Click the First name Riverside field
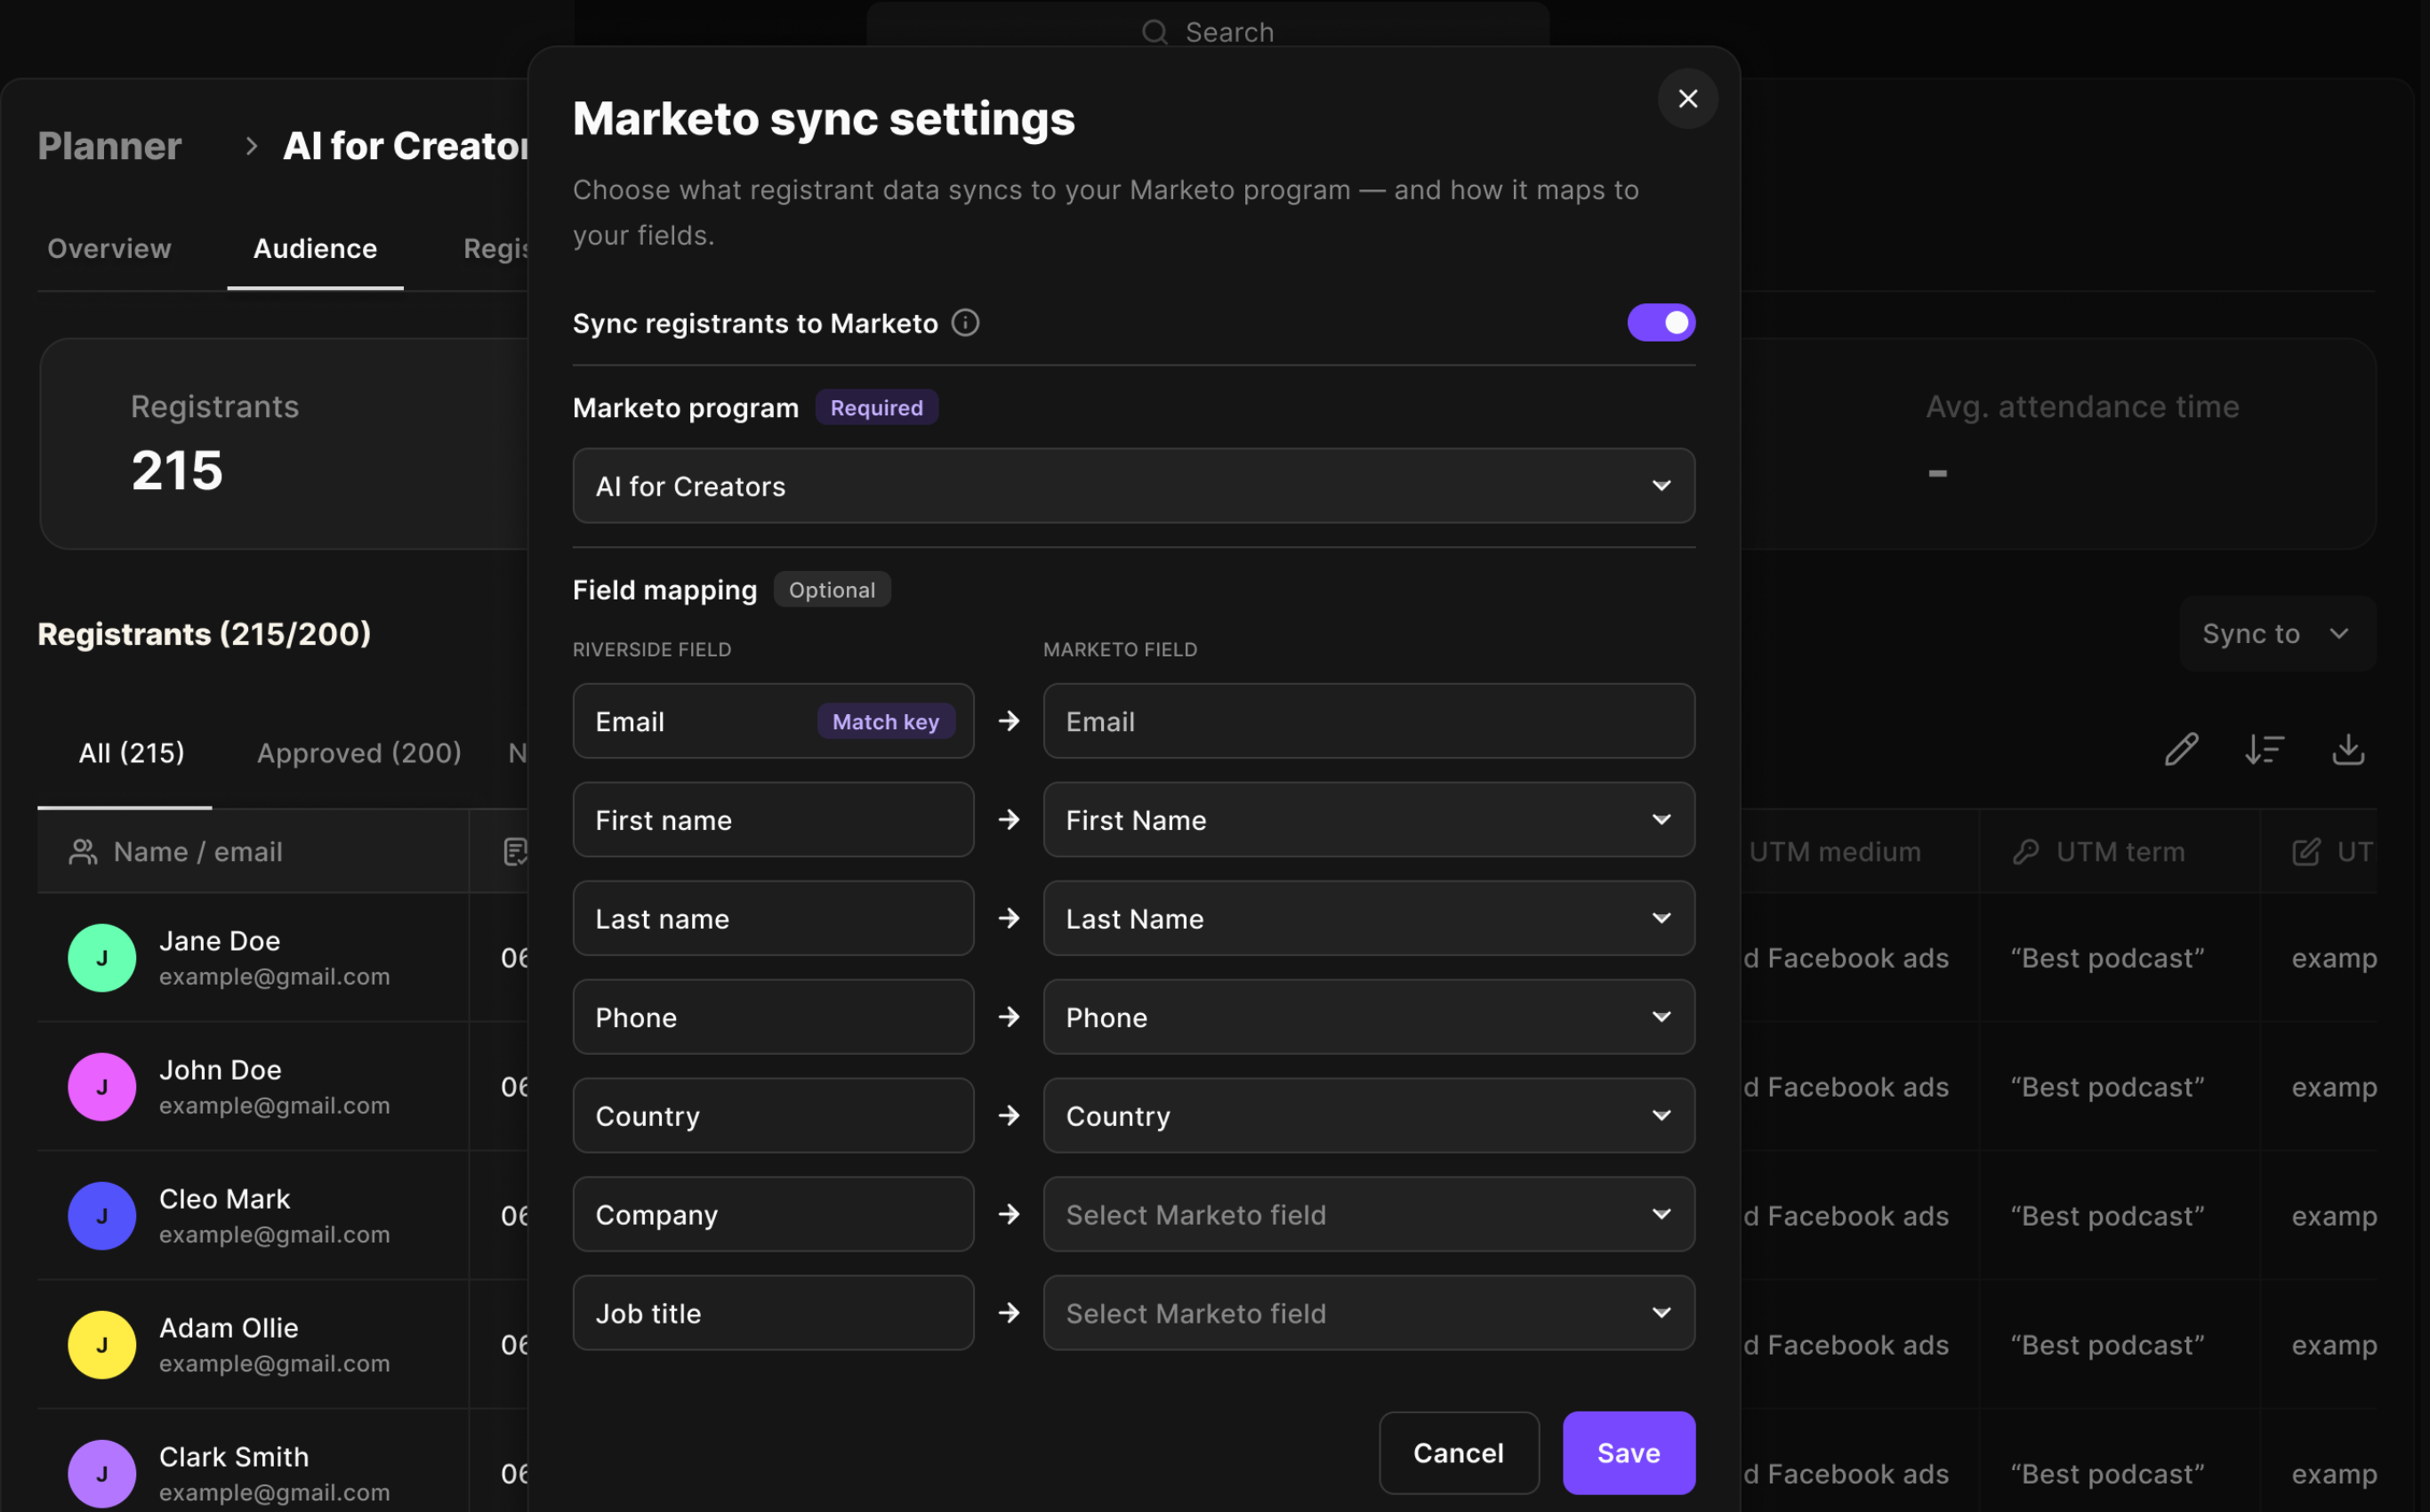The width and height of the screenshot is (2430, 1512). pyautogui.click(x=773, y=820)
